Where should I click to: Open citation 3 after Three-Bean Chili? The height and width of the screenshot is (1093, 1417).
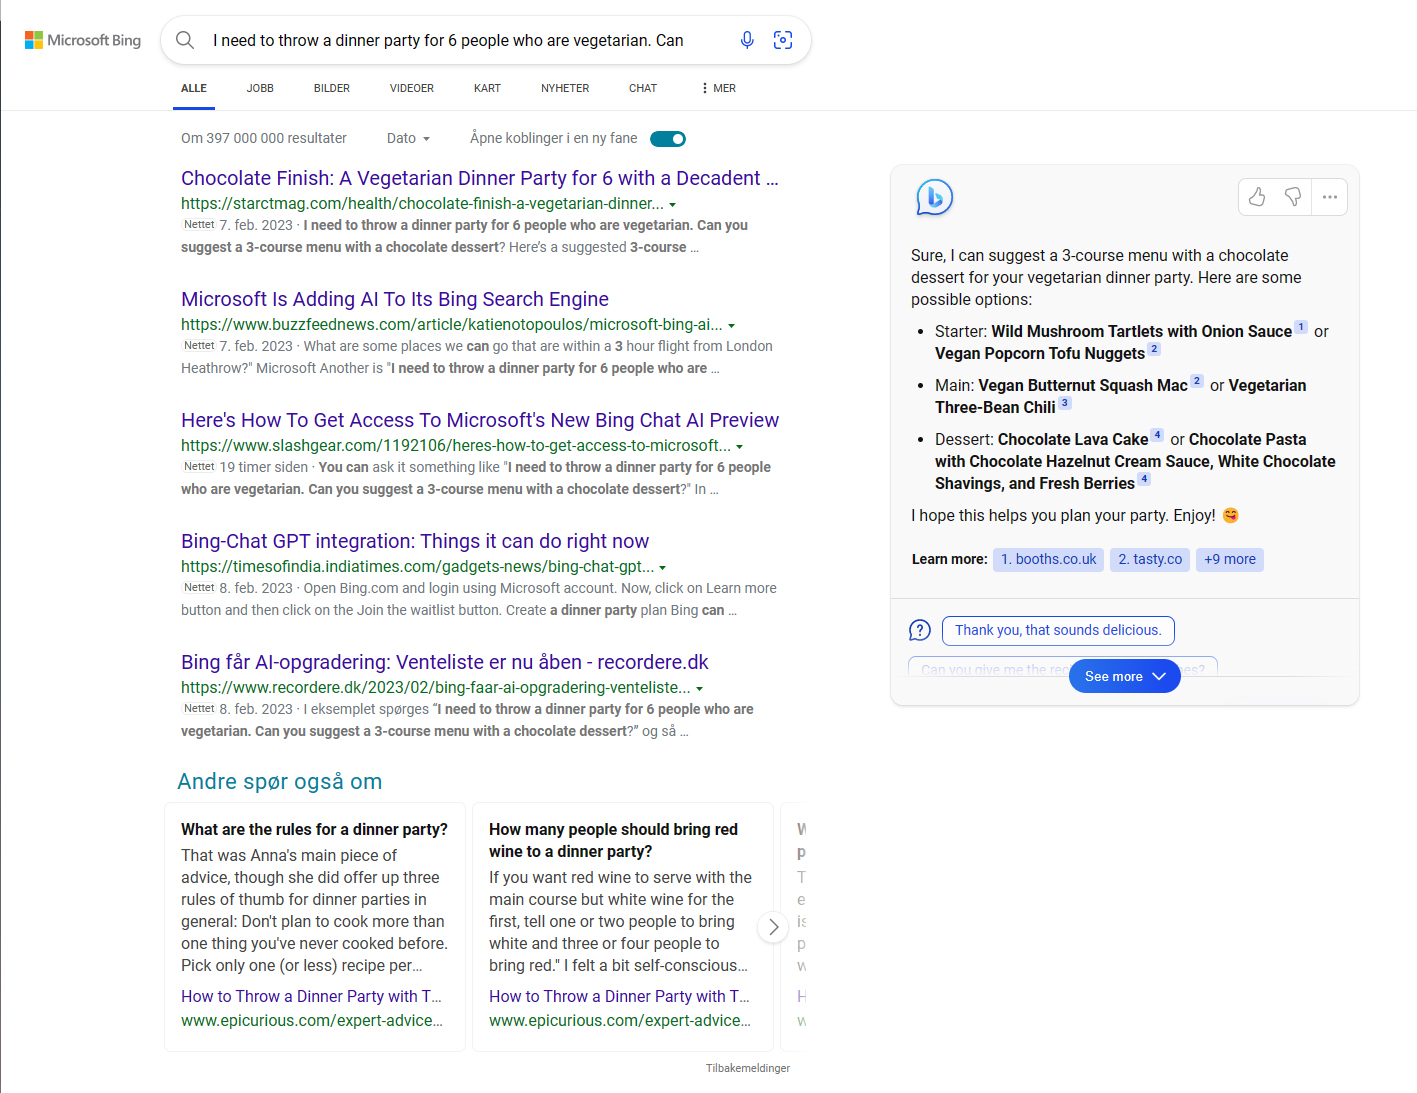[1065, 403]
